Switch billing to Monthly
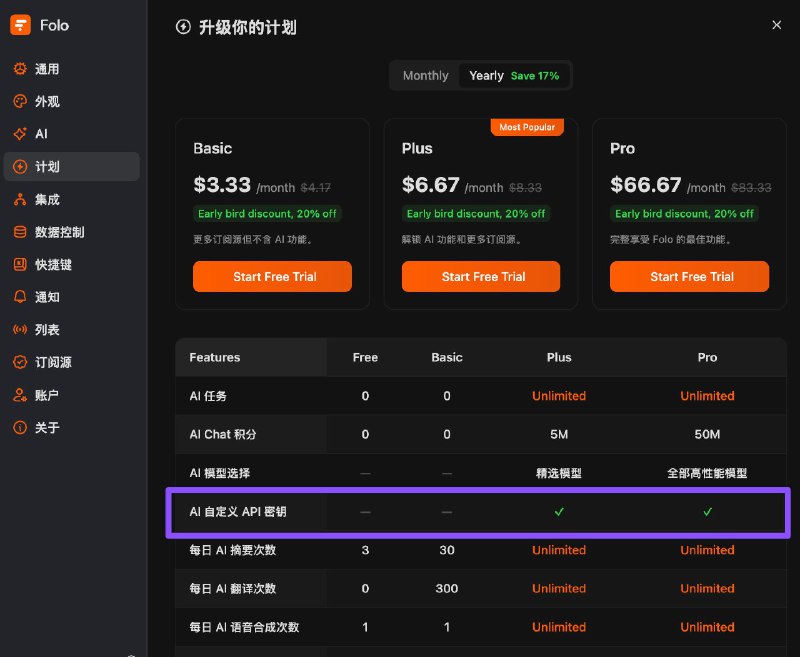 [425, 75]
